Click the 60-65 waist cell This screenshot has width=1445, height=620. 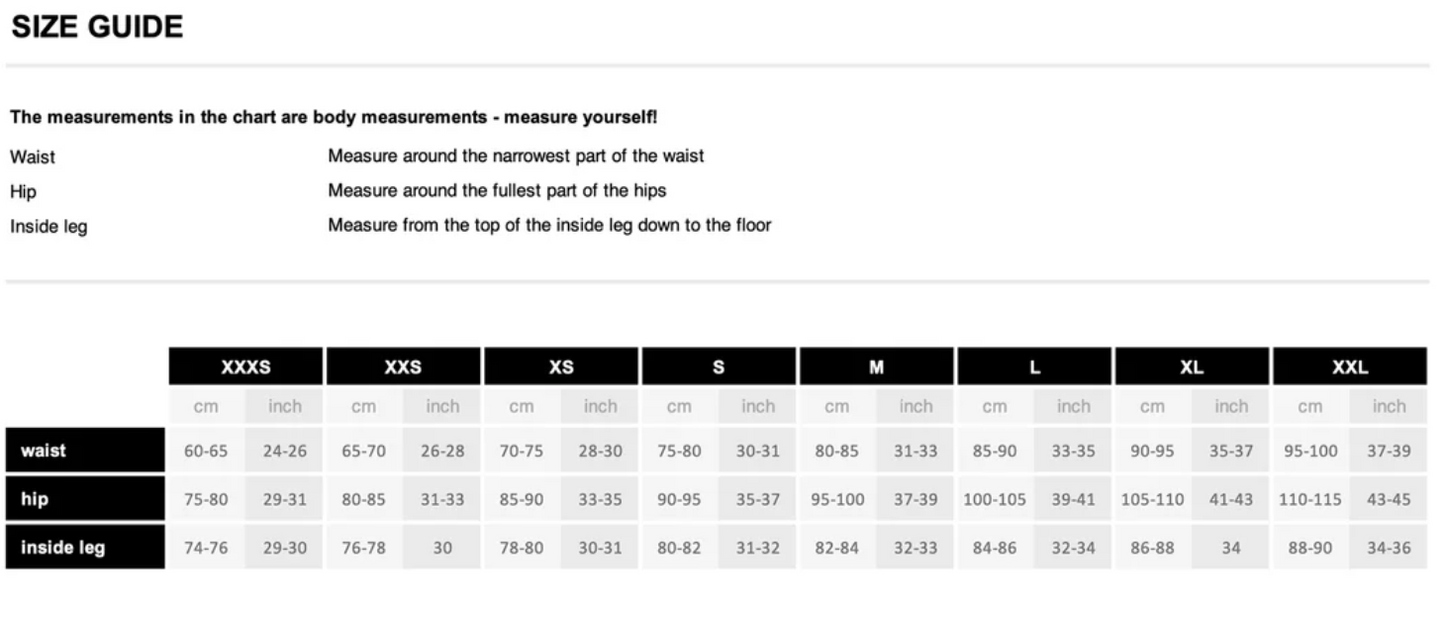[x=206, y=451]
